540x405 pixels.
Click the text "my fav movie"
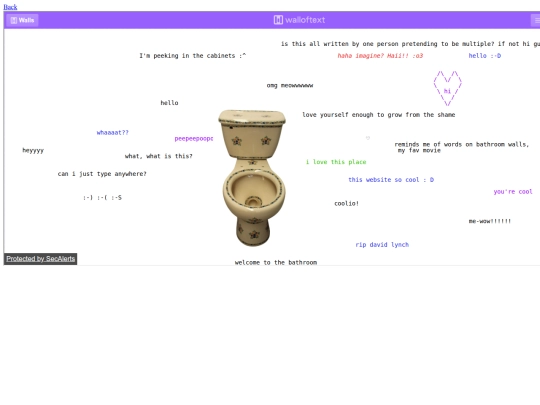coord(419,150)
